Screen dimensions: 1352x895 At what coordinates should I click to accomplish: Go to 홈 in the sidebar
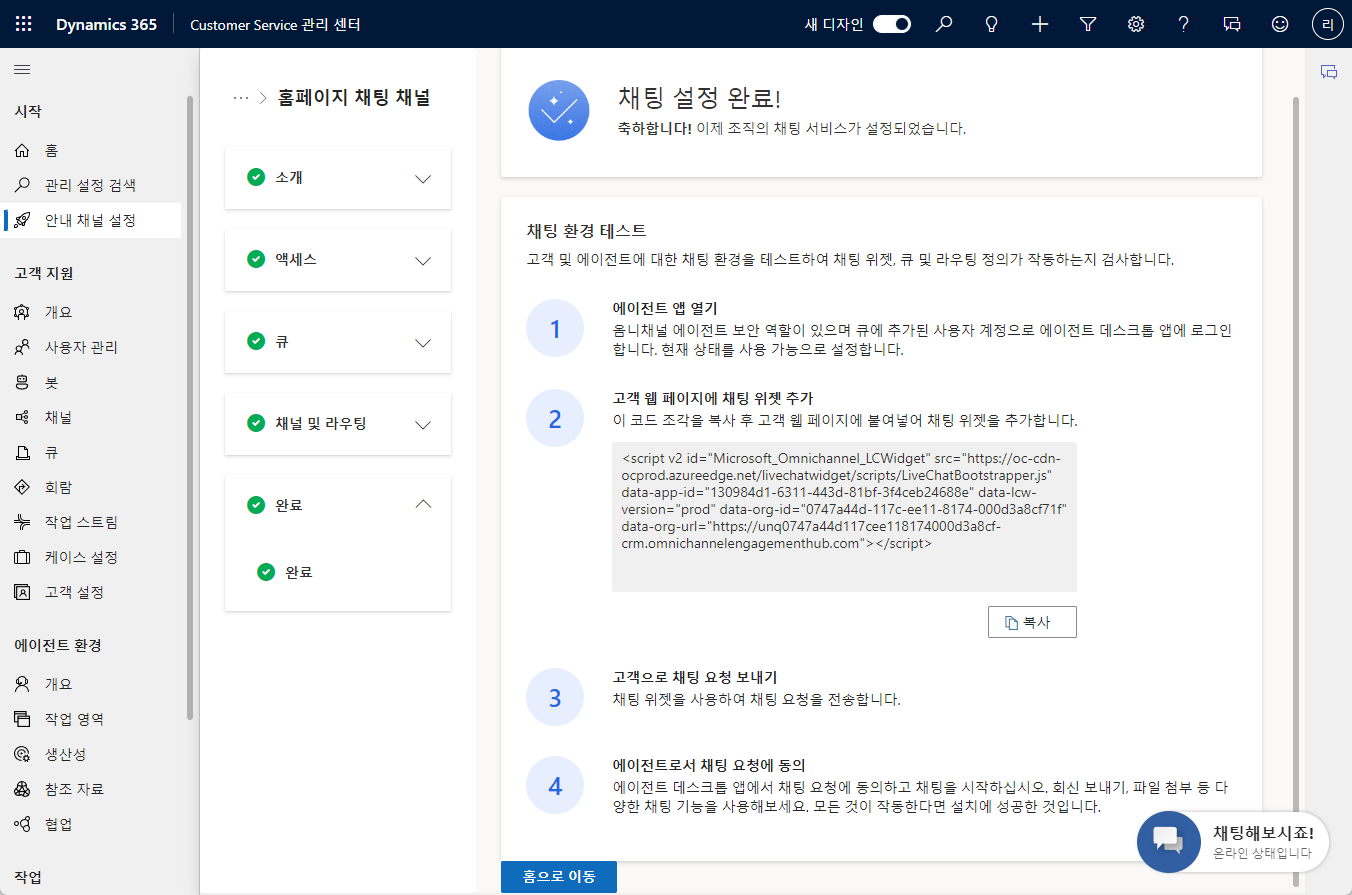click(91, 150)
